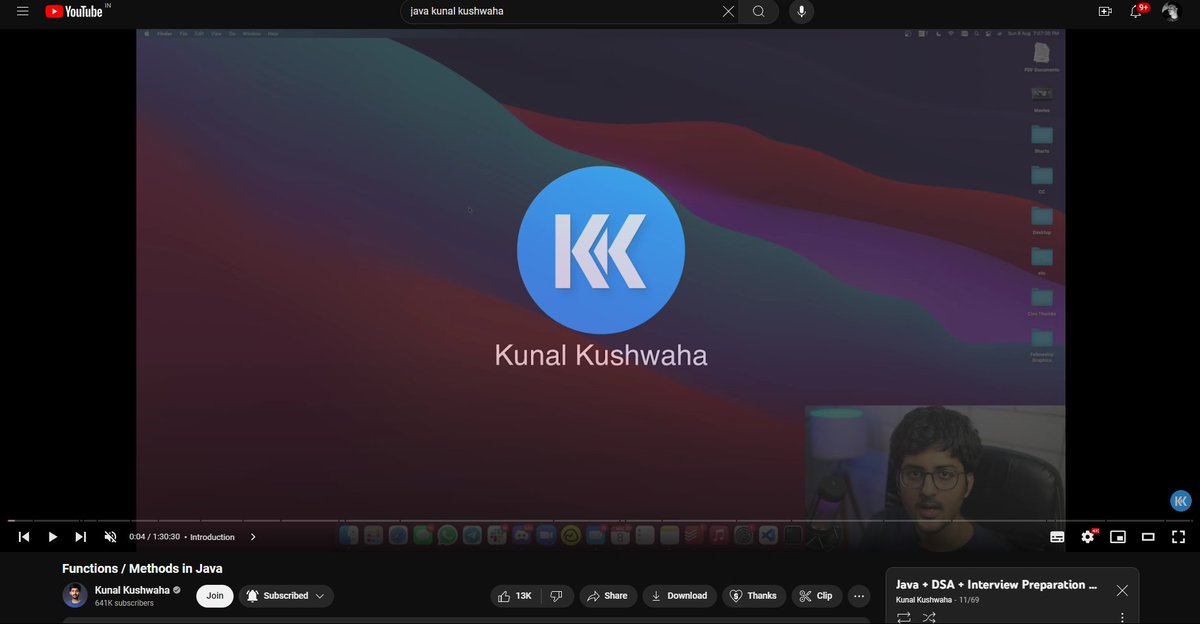This screenshot has width=1200, height=624.
Task: Open the Java + DSA + Interview Preparation playlist title
Action: click(x=997, y=585)
